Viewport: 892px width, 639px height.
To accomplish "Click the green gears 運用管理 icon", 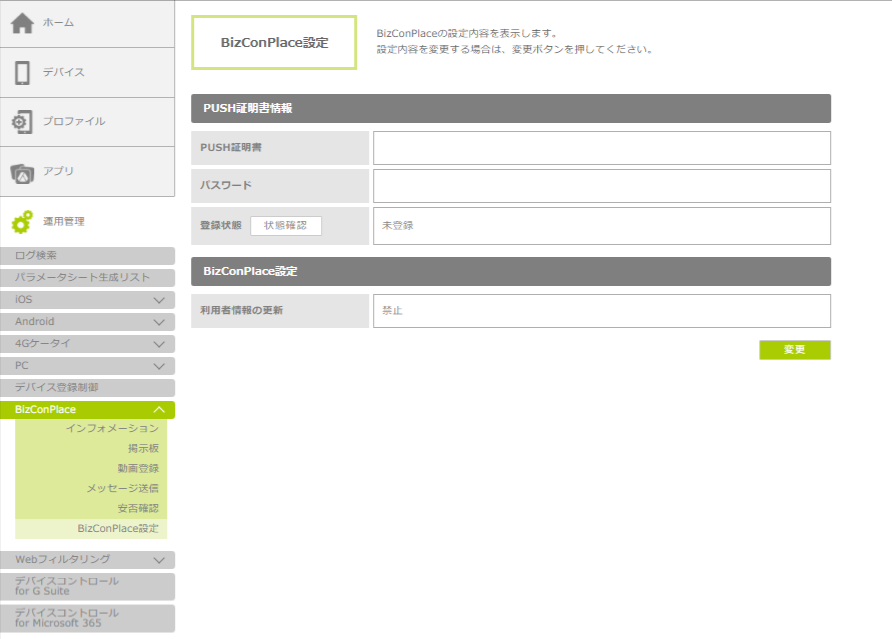I will 22,222.
